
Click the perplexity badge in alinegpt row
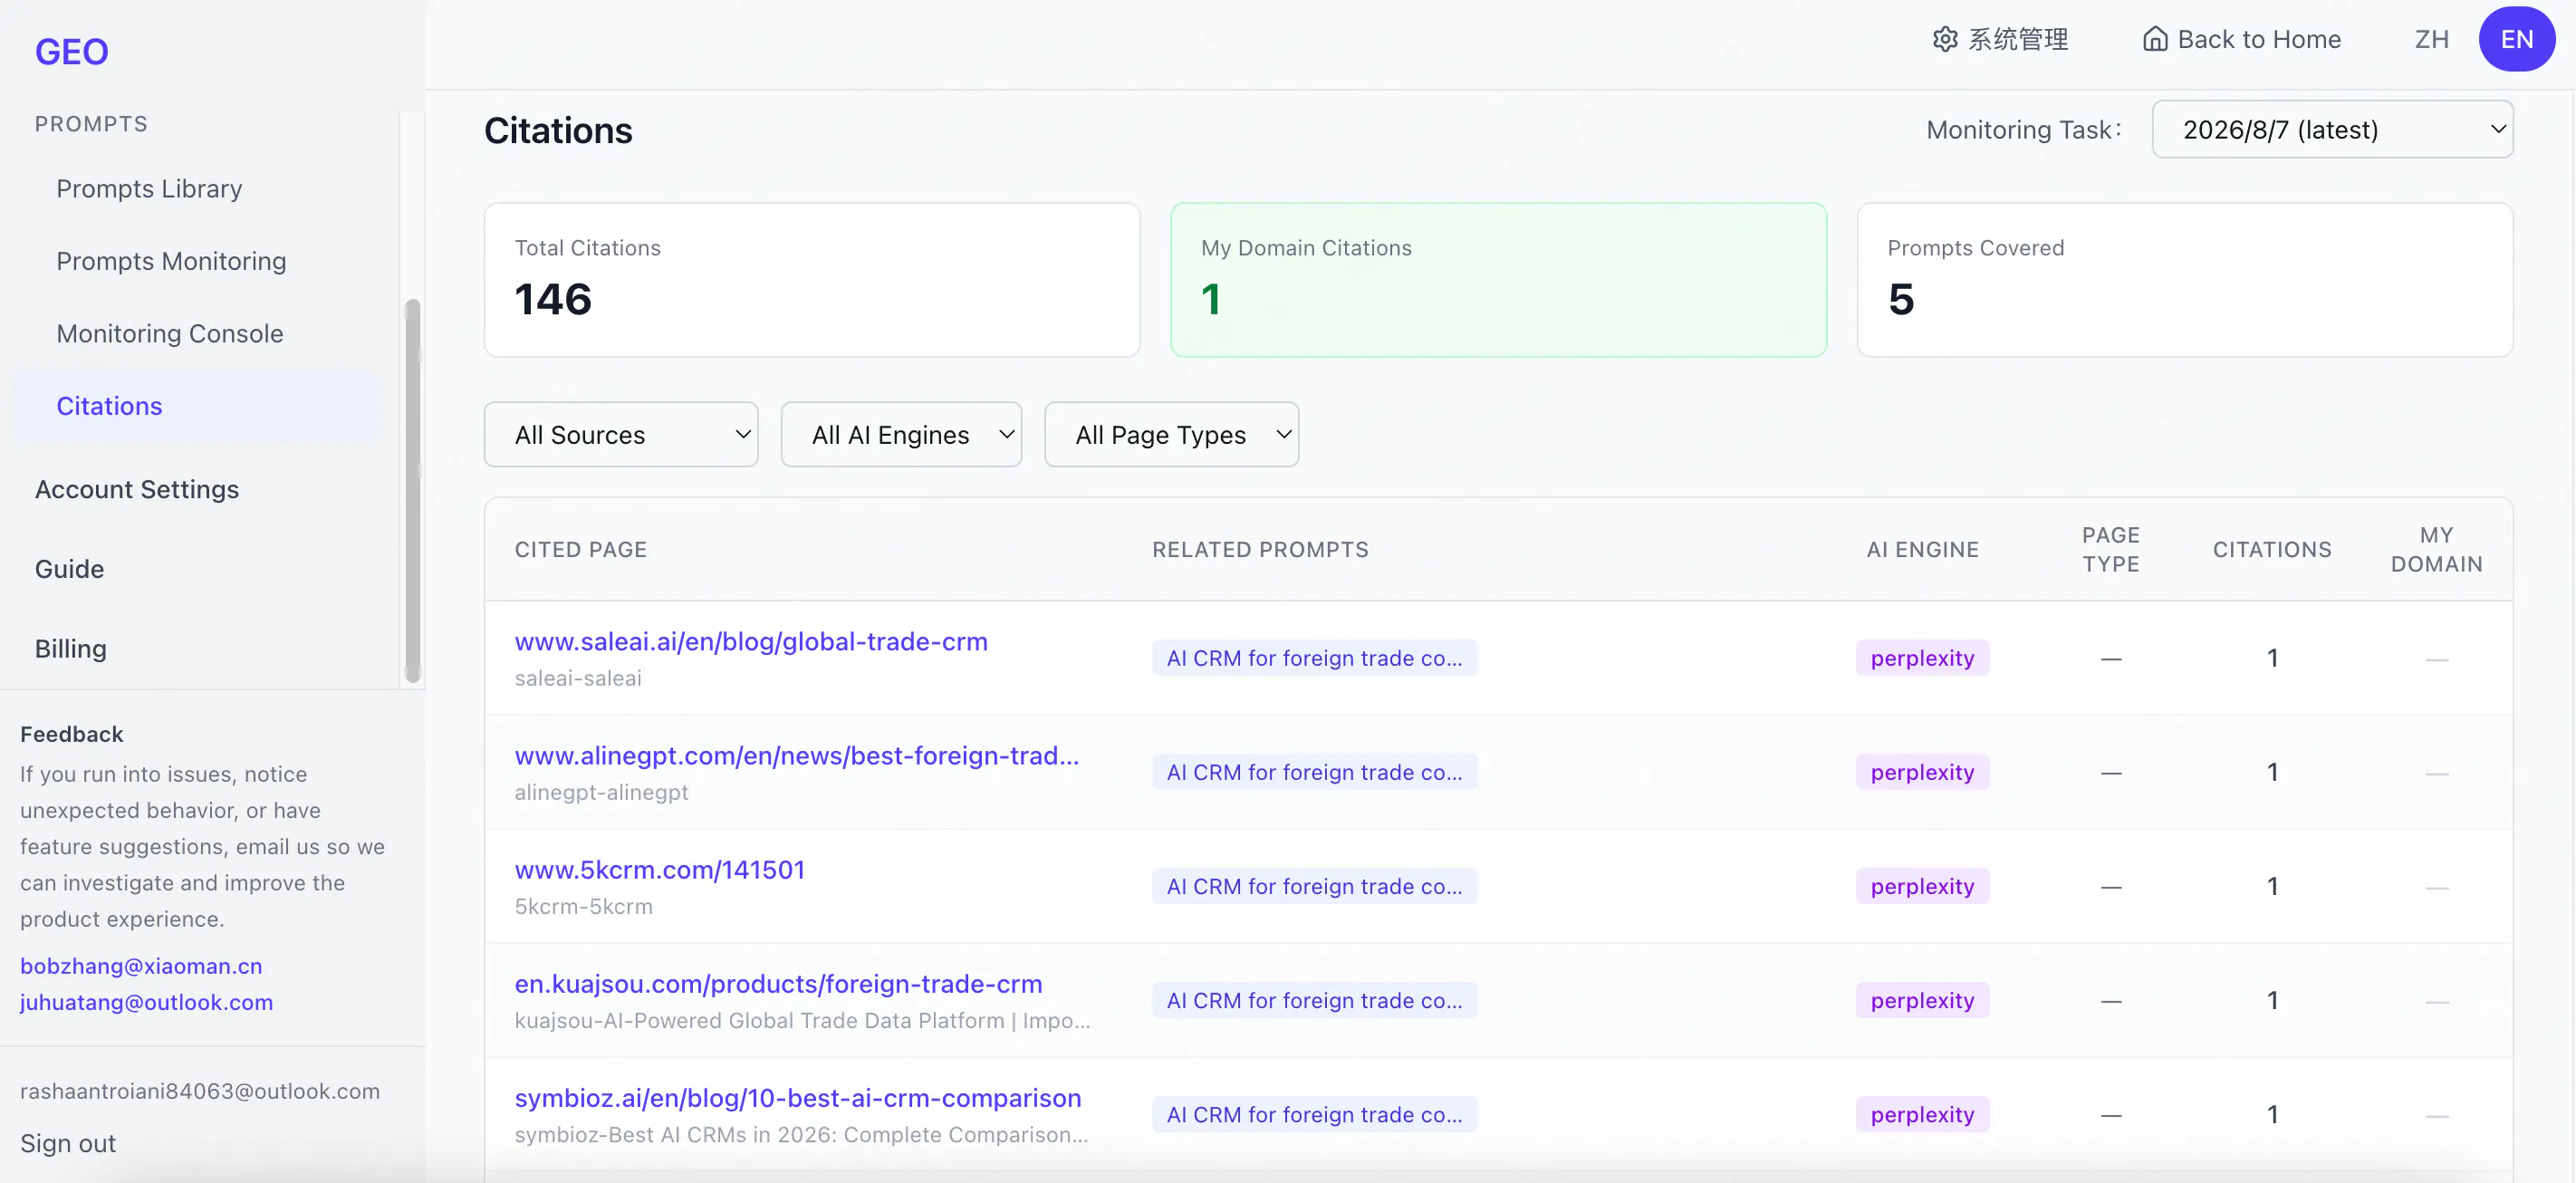click(x=1922, y=772)
